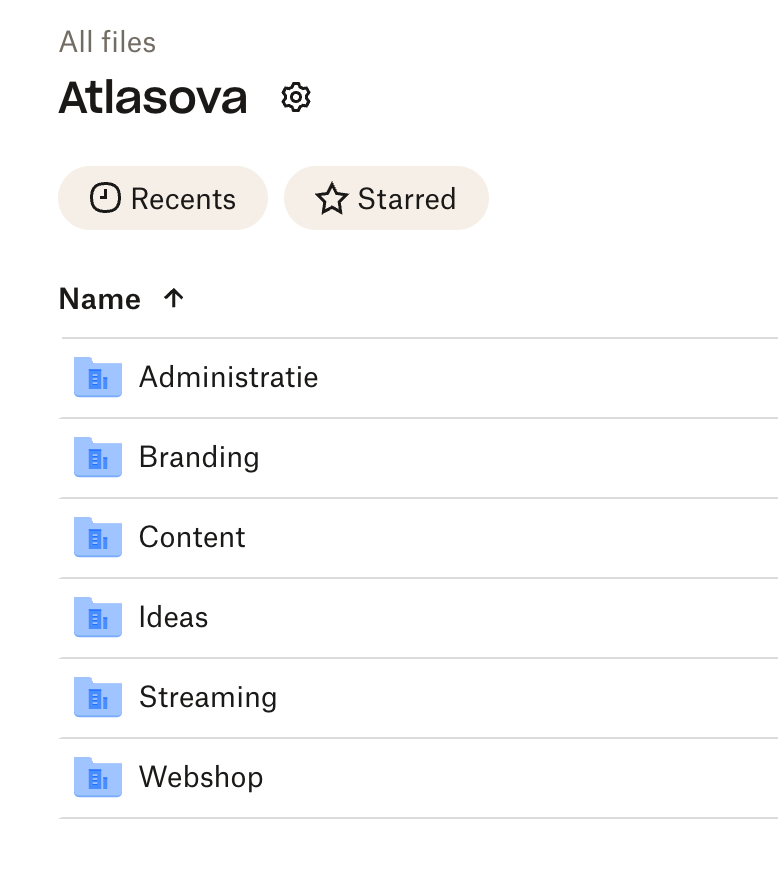Click the star icon in Starred
This screenshot has height=872, width=778.
pos(331,199)
